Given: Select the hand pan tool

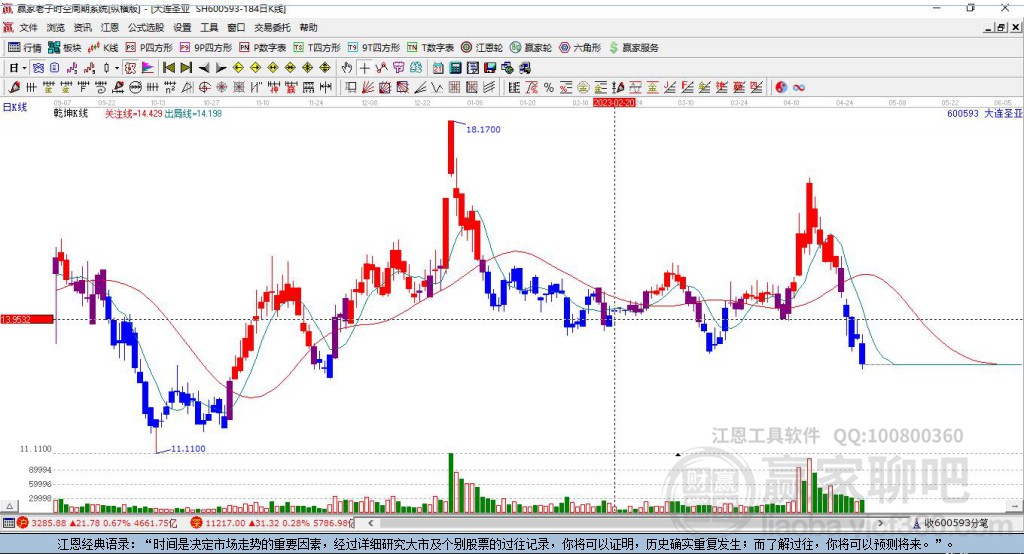Looking at the screenshot, I should point(346,68).
